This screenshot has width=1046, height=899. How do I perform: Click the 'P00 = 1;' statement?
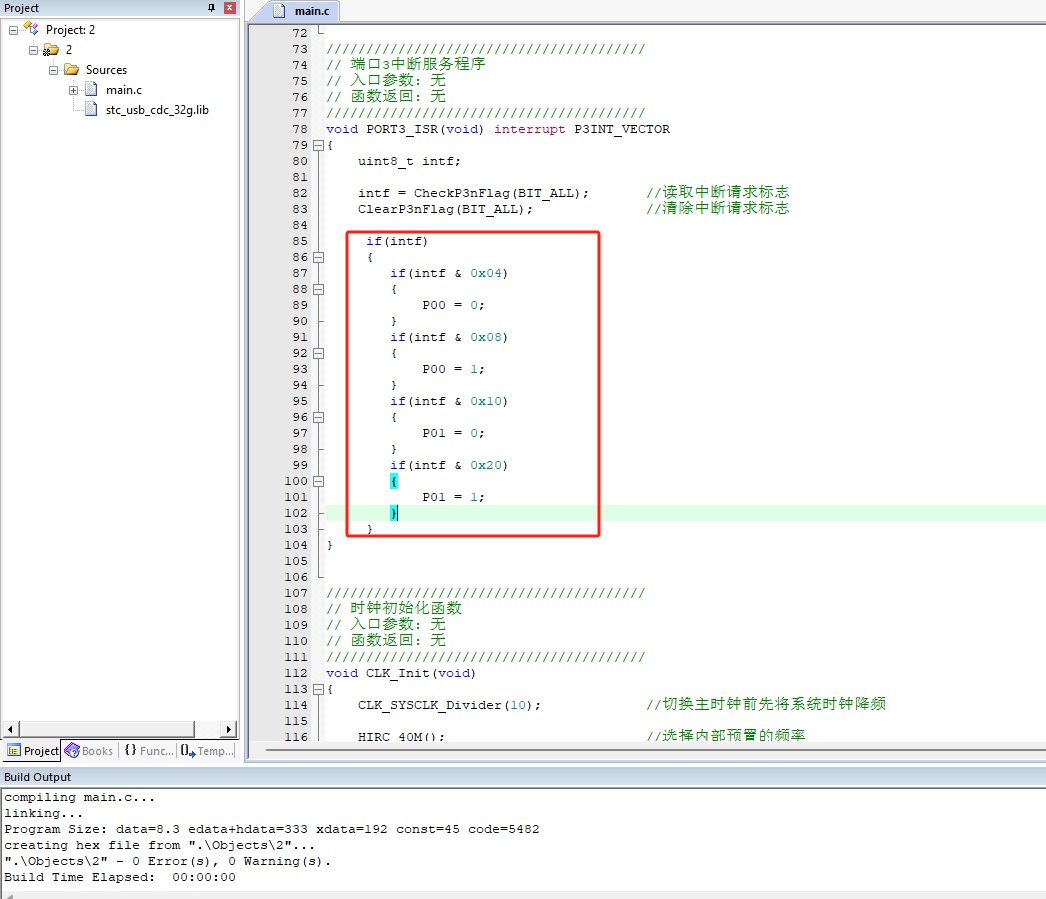pyautogui.click(x=454, y=369)
